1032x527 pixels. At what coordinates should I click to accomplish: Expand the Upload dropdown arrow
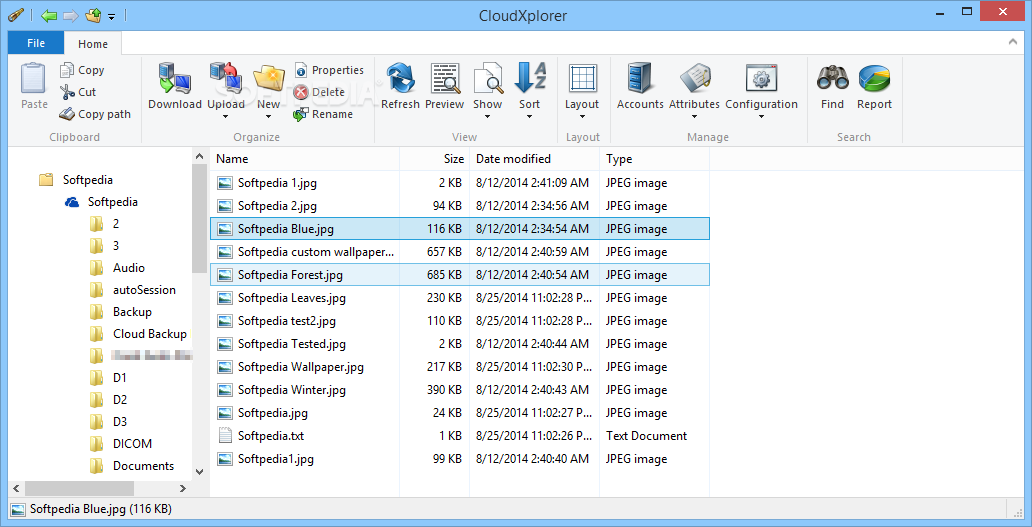(x=225, y=117)
